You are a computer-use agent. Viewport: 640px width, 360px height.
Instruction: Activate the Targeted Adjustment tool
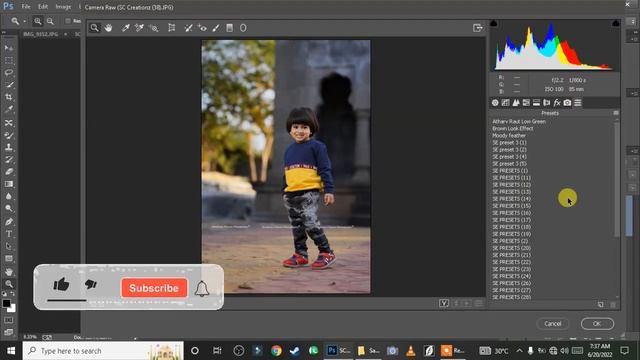pyautogui.click(x=154, y=28)
